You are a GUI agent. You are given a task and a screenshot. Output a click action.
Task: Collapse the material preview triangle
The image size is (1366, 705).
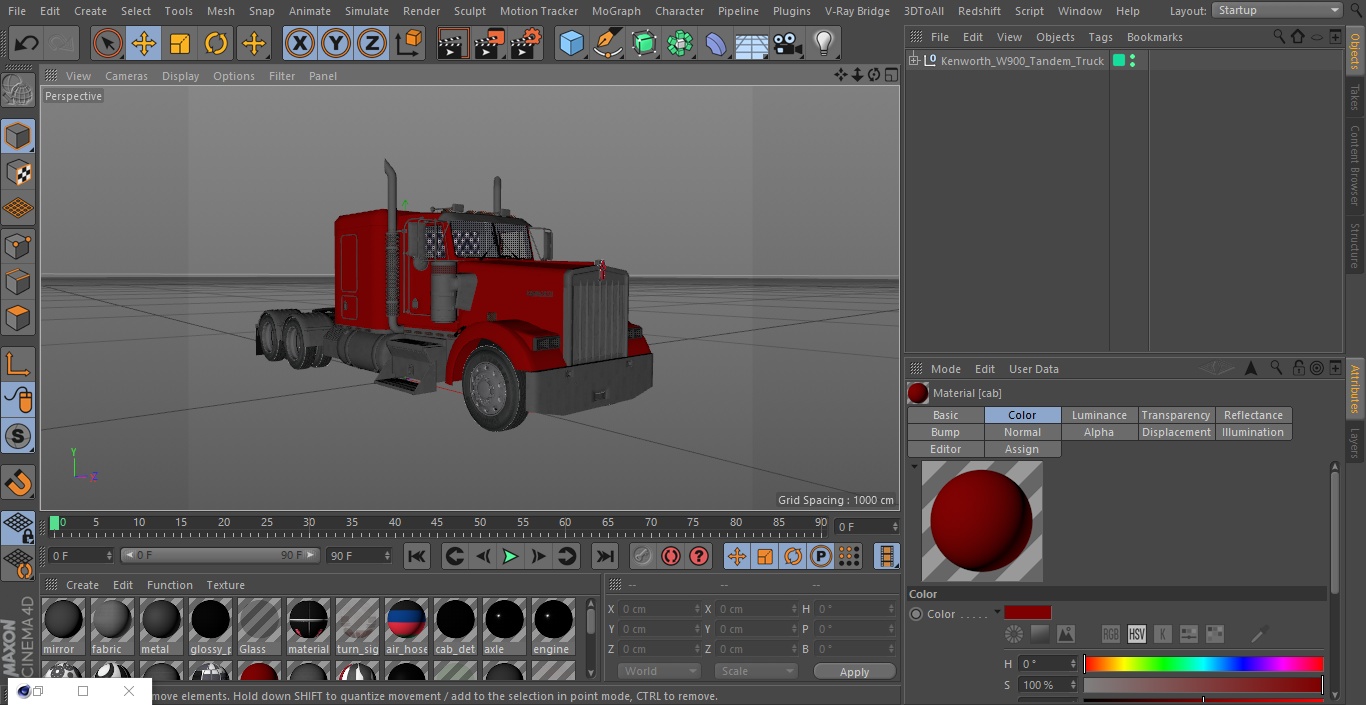pos(914,466)
